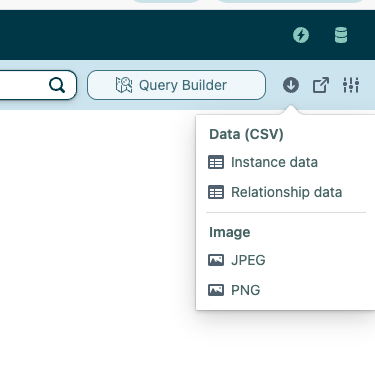The width and height of the screenshot is (375, 384).
Task: Open the Query Builder
Action: tap(176, 85)
